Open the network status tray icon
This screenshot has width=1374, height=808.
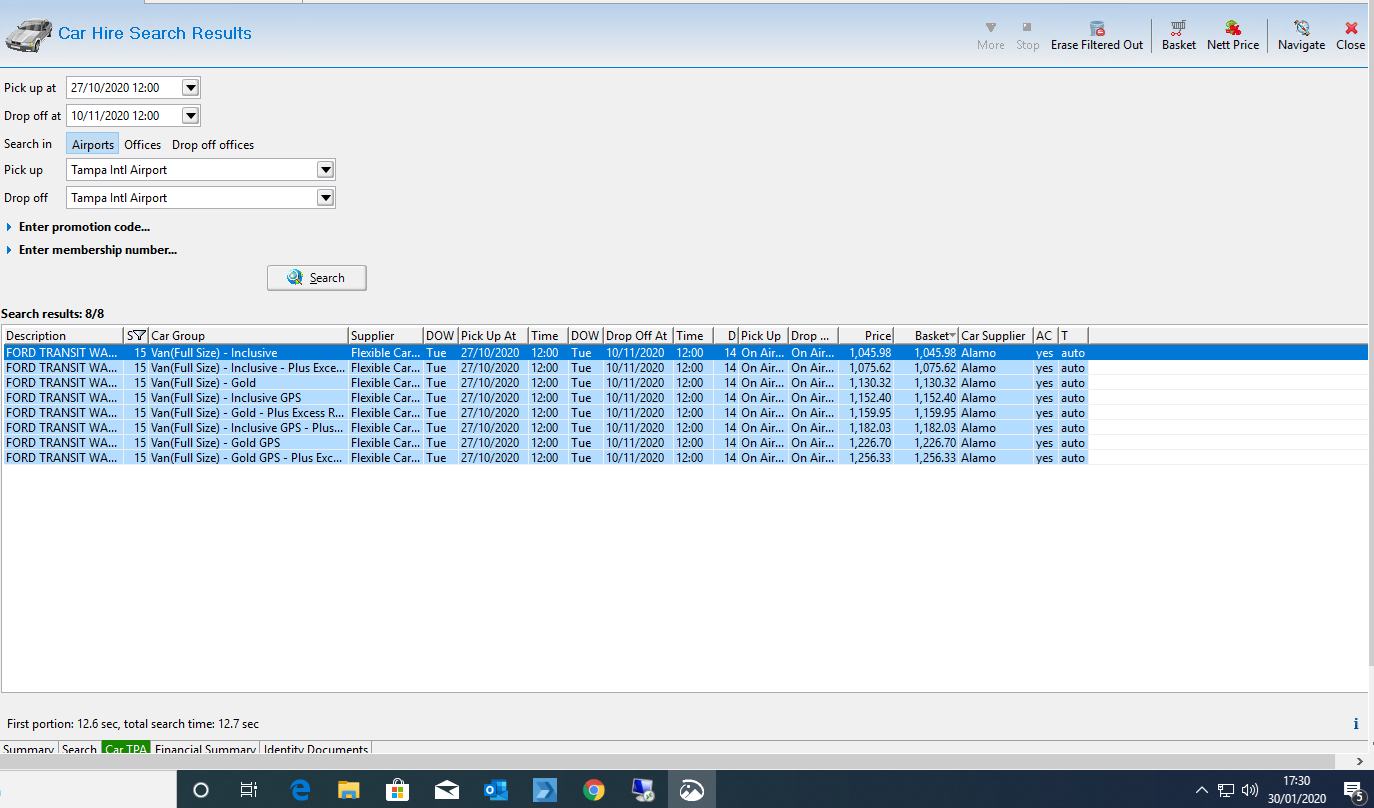point(1226,790)
